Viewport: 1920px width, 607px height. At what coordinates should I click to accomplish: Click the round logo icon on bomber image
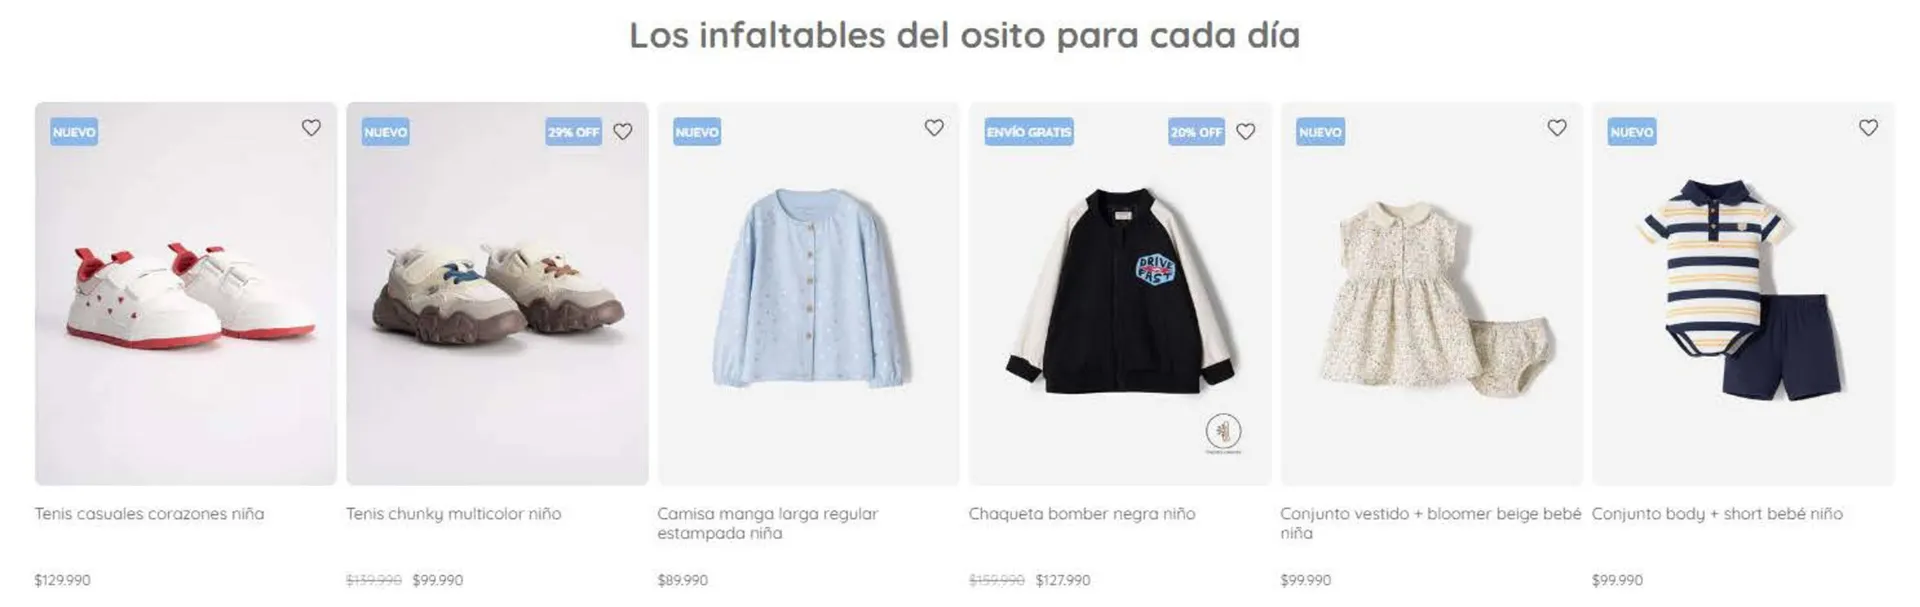pos(1223,432)
